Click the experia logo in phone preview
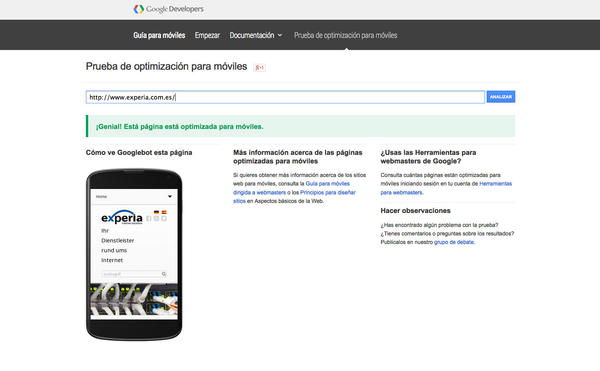 click(x=122, y=217)
